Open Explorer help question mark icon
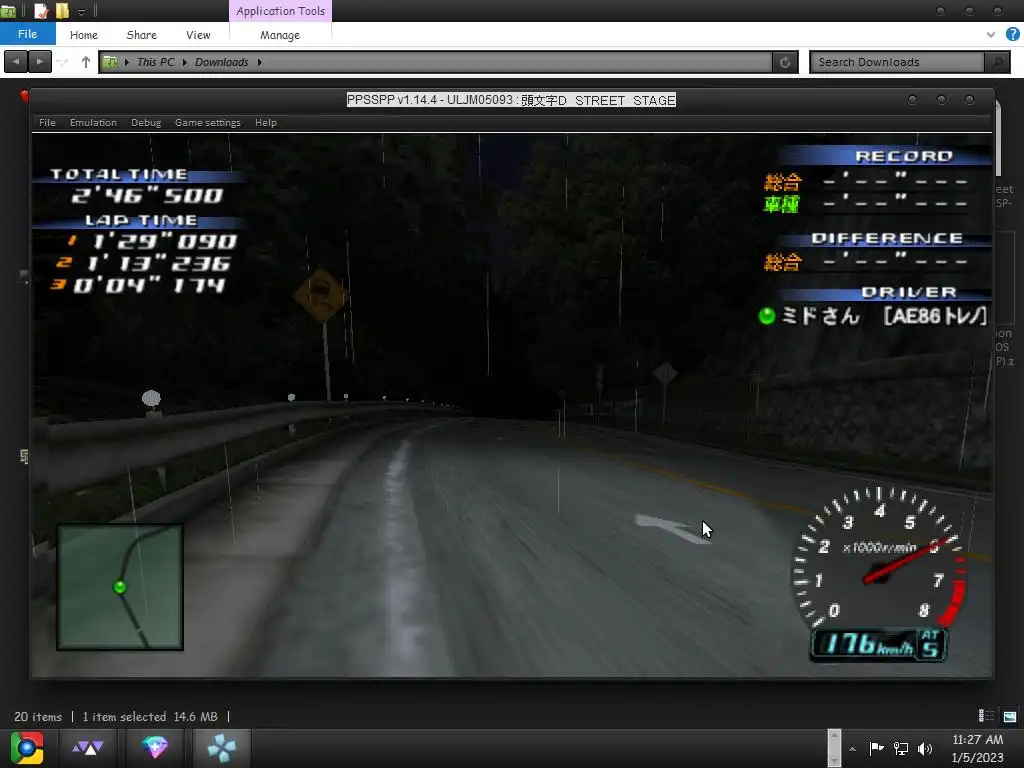The width and height of the screenshot is (1024, 768). click(x=1012, y=34)
